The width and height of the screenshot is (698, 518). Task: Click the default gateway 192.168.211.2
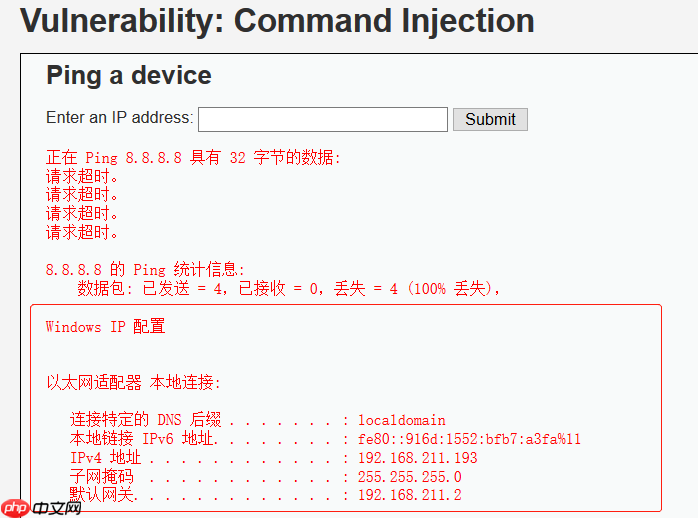(x=409, y=495)
